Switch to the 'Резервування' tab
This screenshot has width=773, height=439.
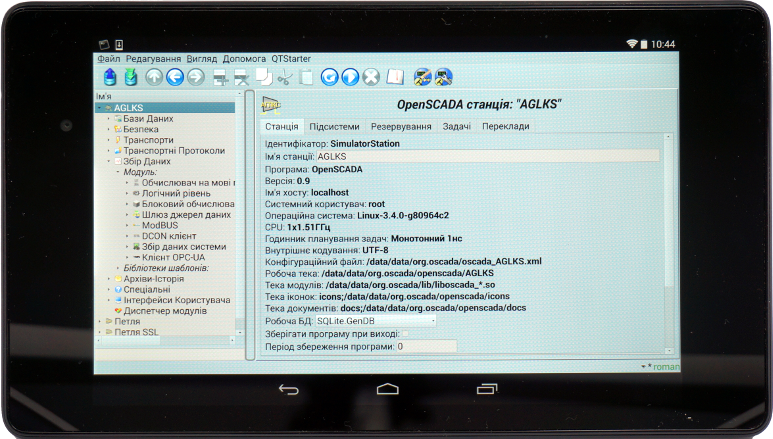(401, 127)
